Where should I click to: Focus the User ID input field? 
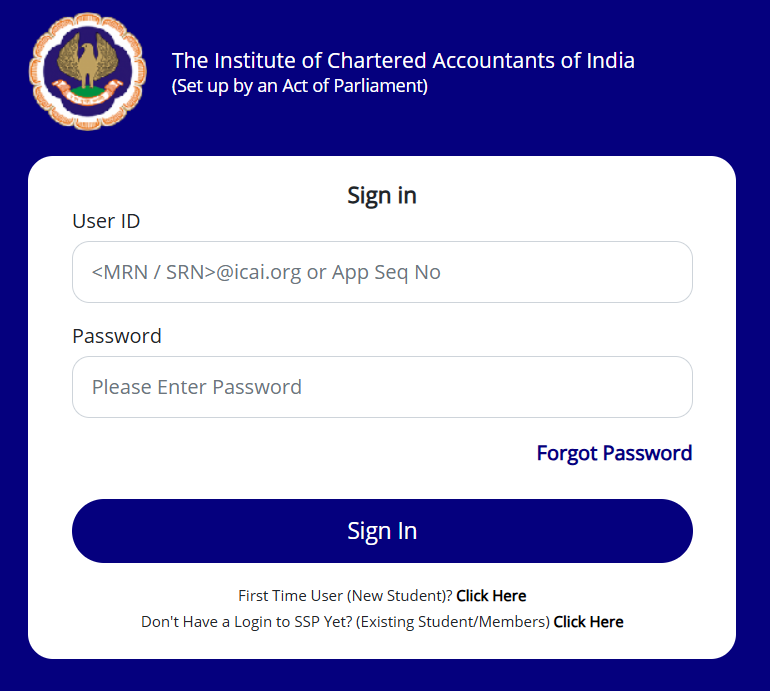tap(382, 272)
